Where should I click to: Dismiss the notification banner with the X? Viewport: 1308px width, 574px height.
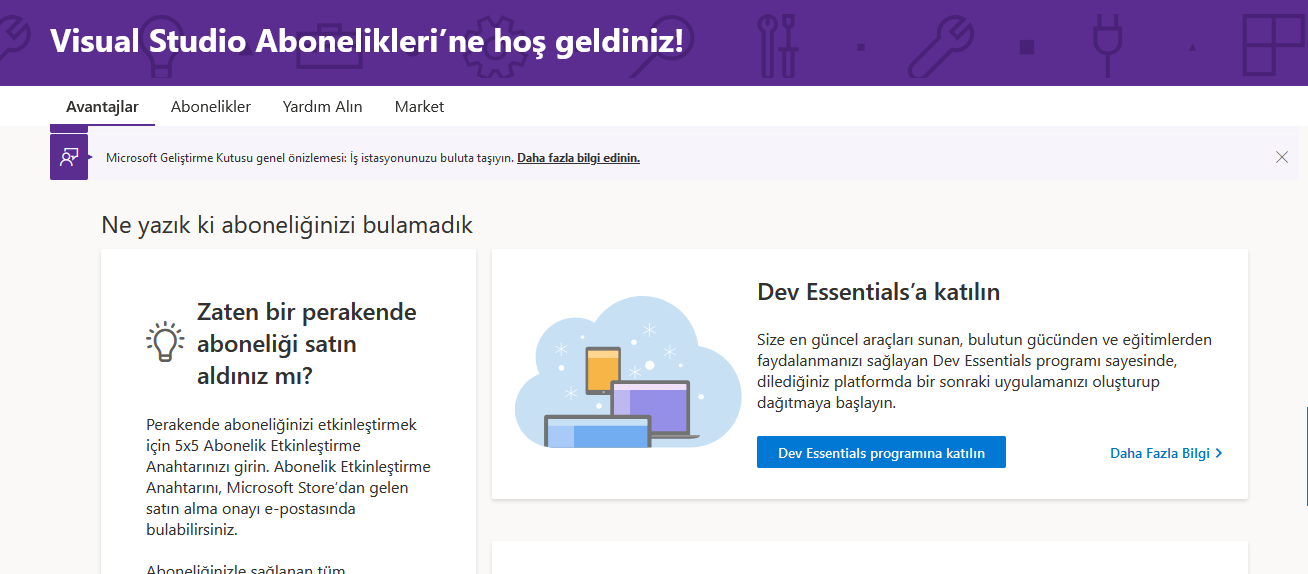[1282, 157]
